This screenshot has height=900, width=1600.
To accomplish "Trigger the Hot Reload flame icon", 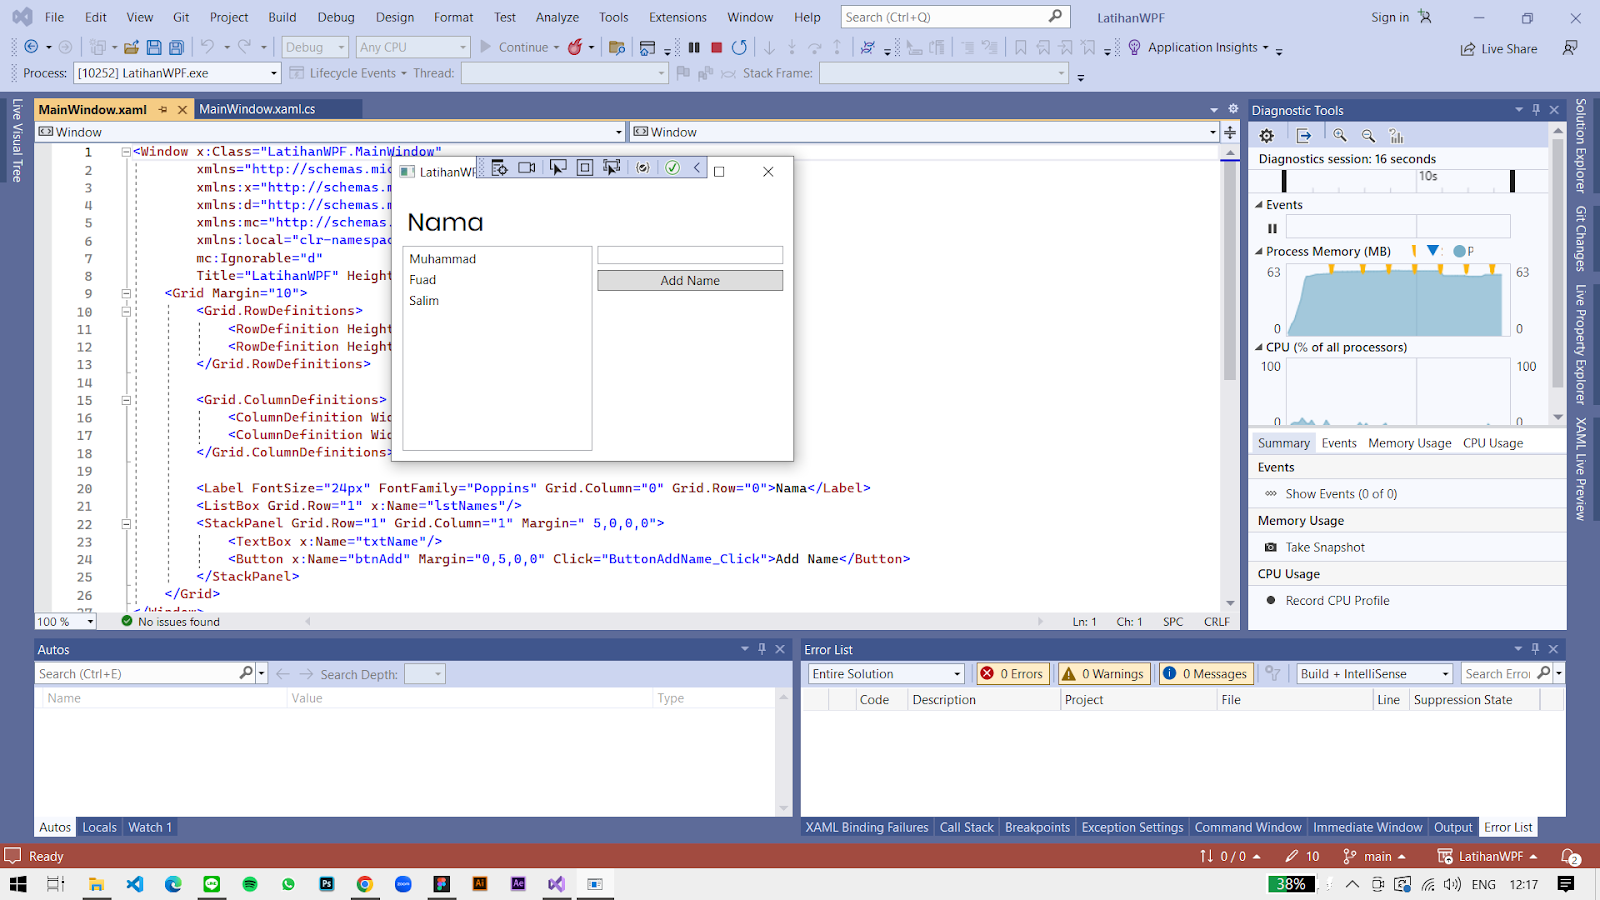I will tap(575, 47).
